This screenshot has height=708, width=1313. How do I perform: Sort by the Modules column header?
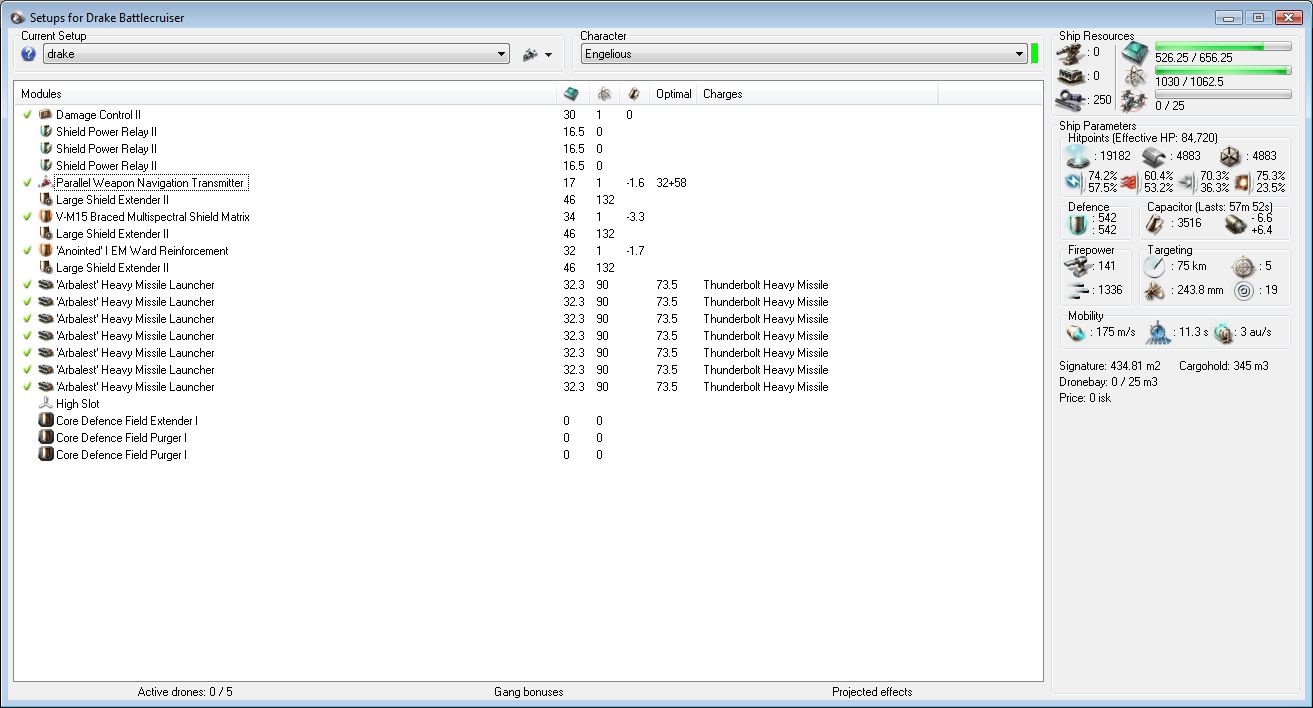click(x=286, y=94)
